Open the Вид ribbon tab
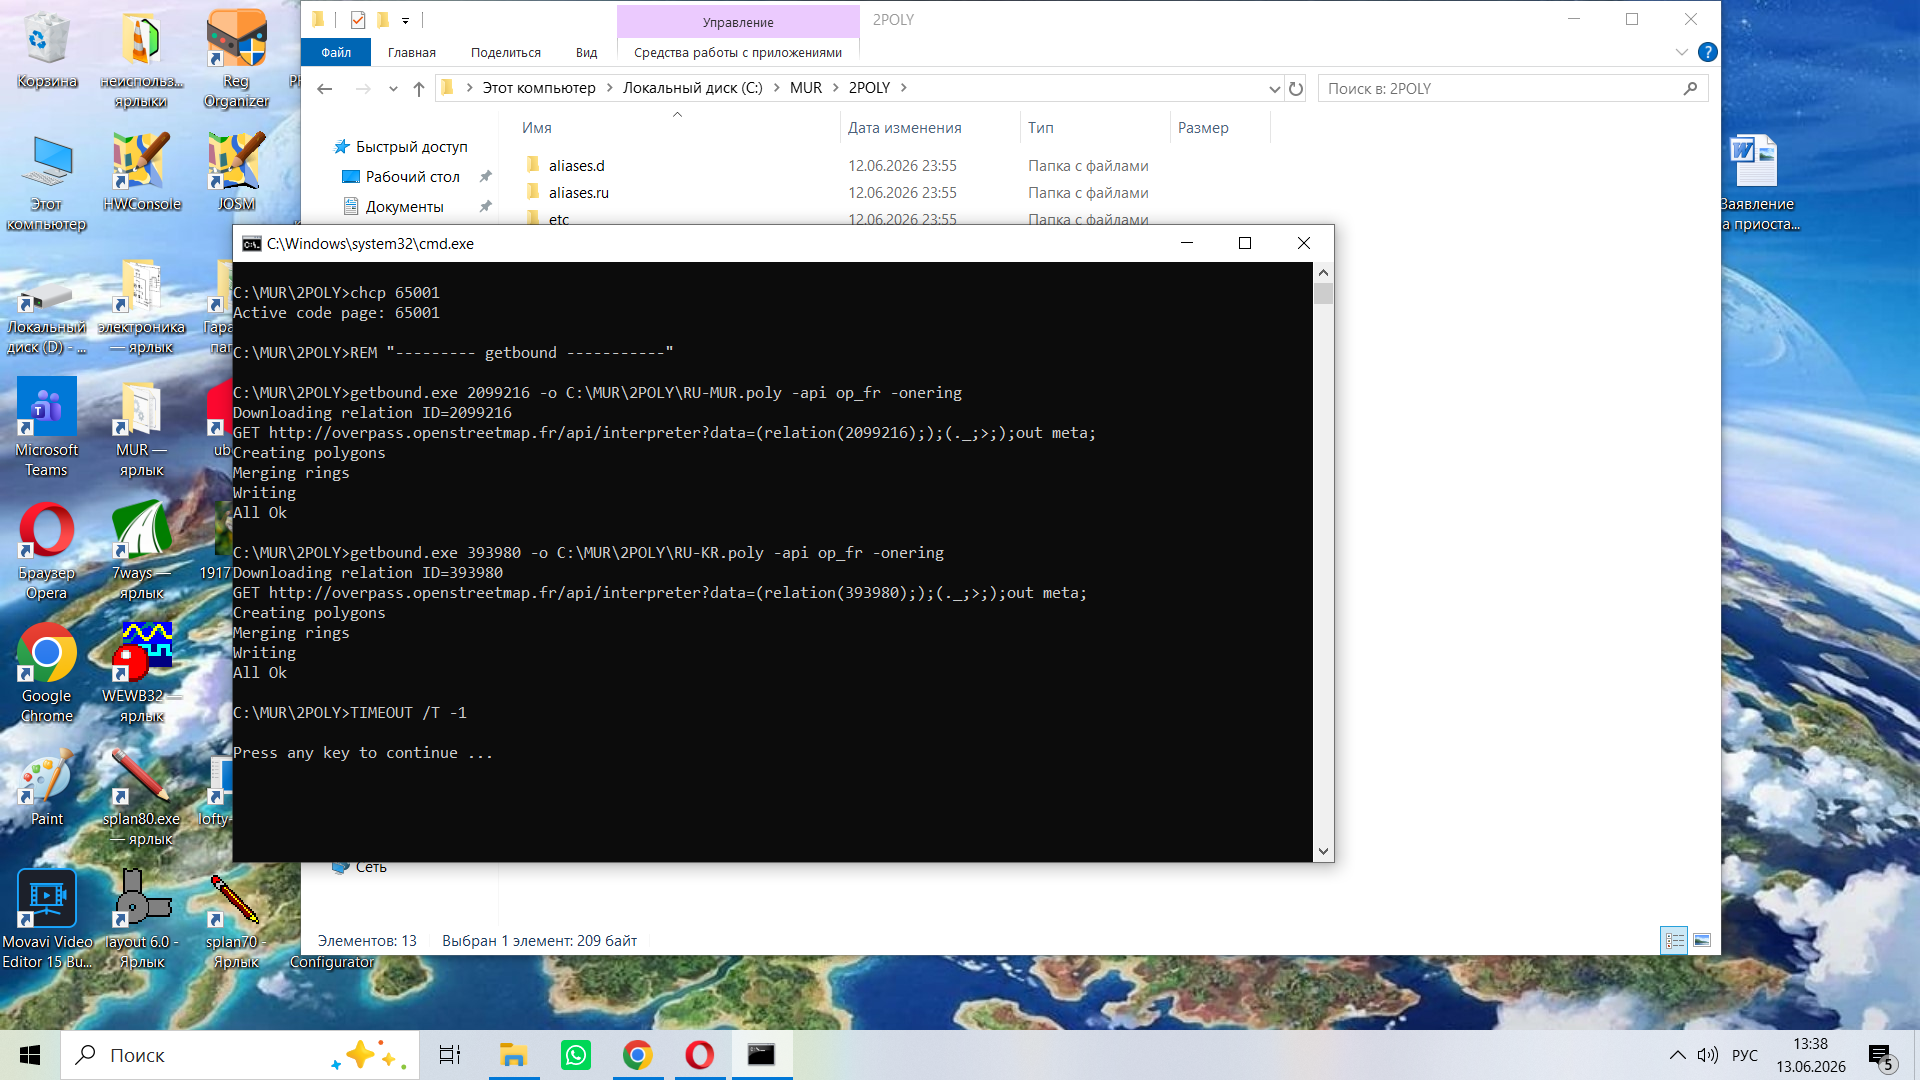The height and width of the screenshot is (1080, 1920). pos(587,52)
